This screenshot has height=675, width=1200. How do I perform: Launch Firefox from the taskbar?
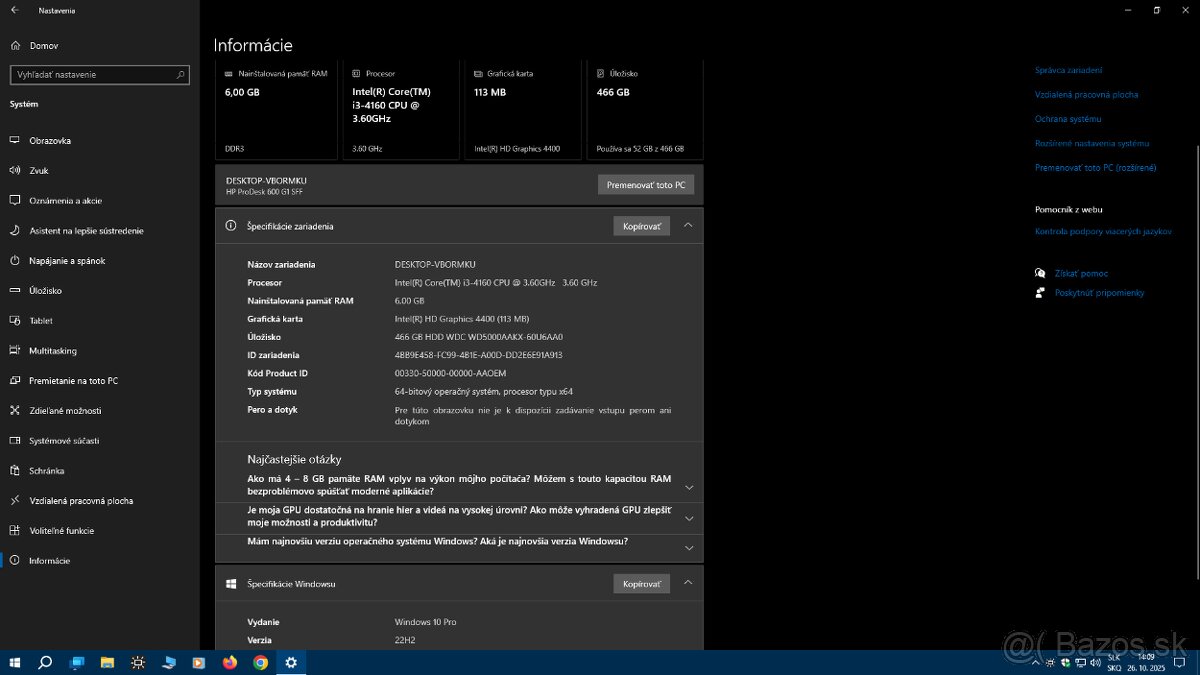click(228, 662)
